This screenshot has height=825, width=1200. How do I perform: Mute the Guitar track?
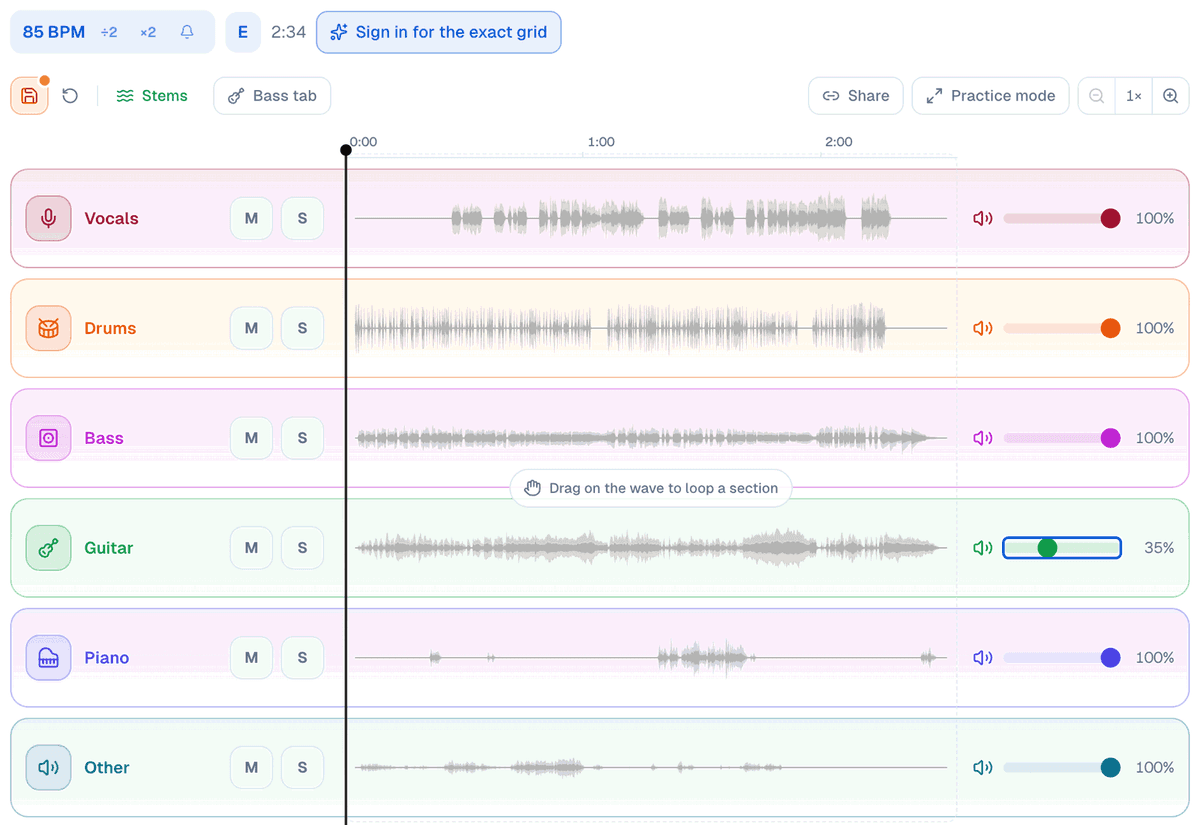(x=251, y=548)
